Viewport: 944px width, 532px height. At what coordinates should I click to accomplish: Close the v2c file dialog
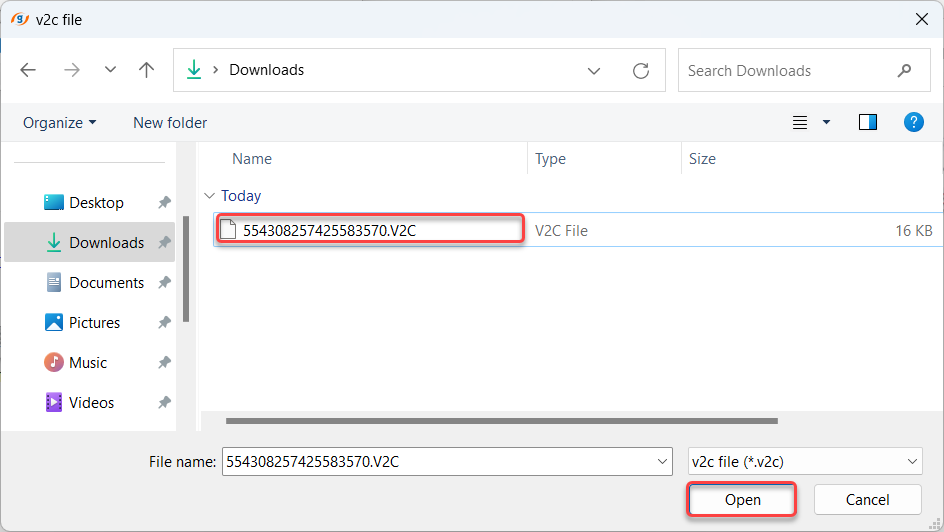922,19
